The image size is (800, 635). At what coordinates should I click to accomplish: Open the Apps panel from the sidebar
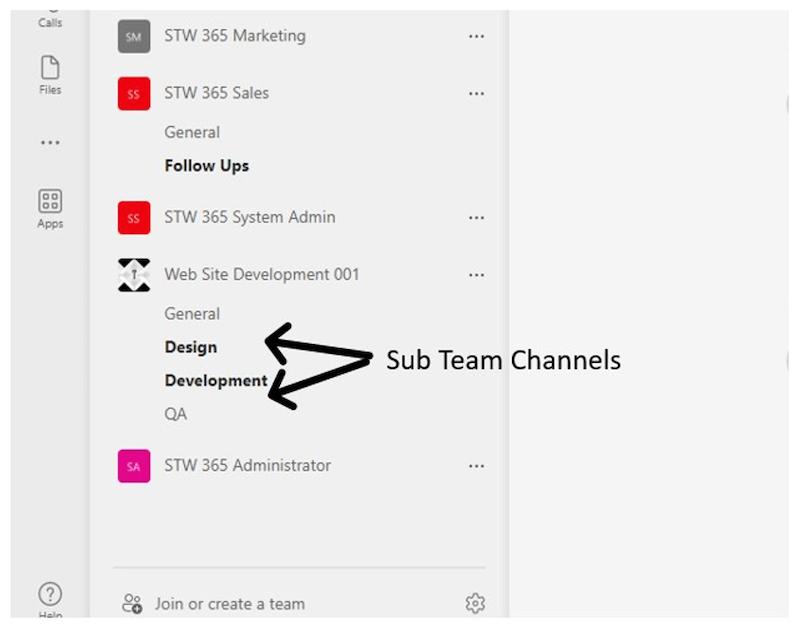(x=50, y=206)
